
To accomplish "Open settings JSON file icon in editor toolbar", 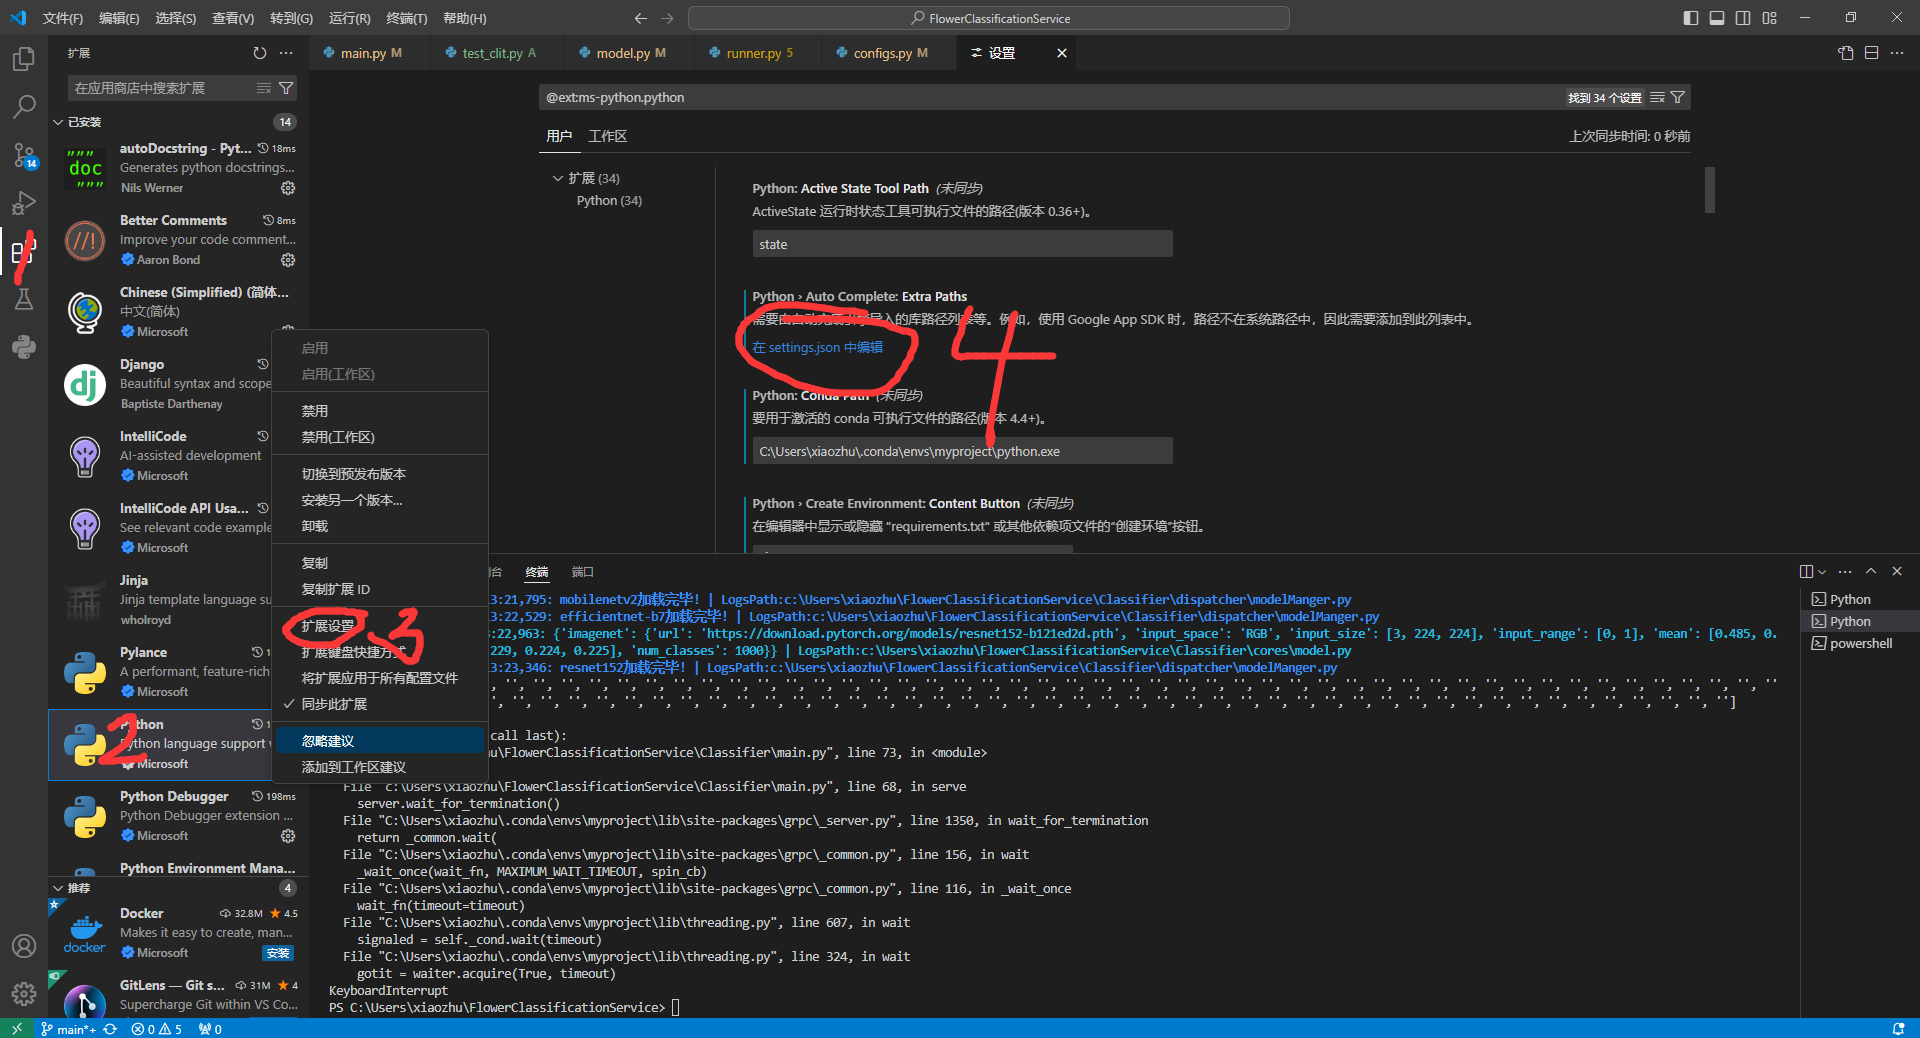I will [1846, 53].
